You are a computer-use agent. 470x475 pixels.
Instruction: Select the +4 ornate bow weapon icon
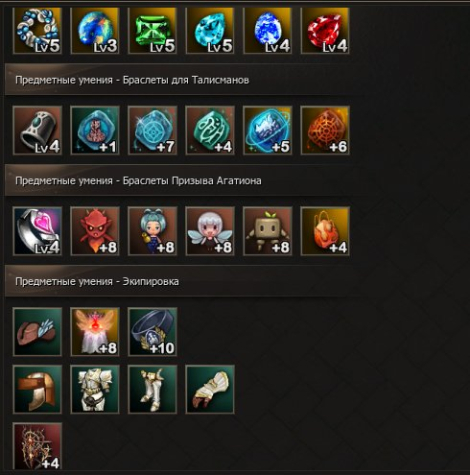coord(37,447)
